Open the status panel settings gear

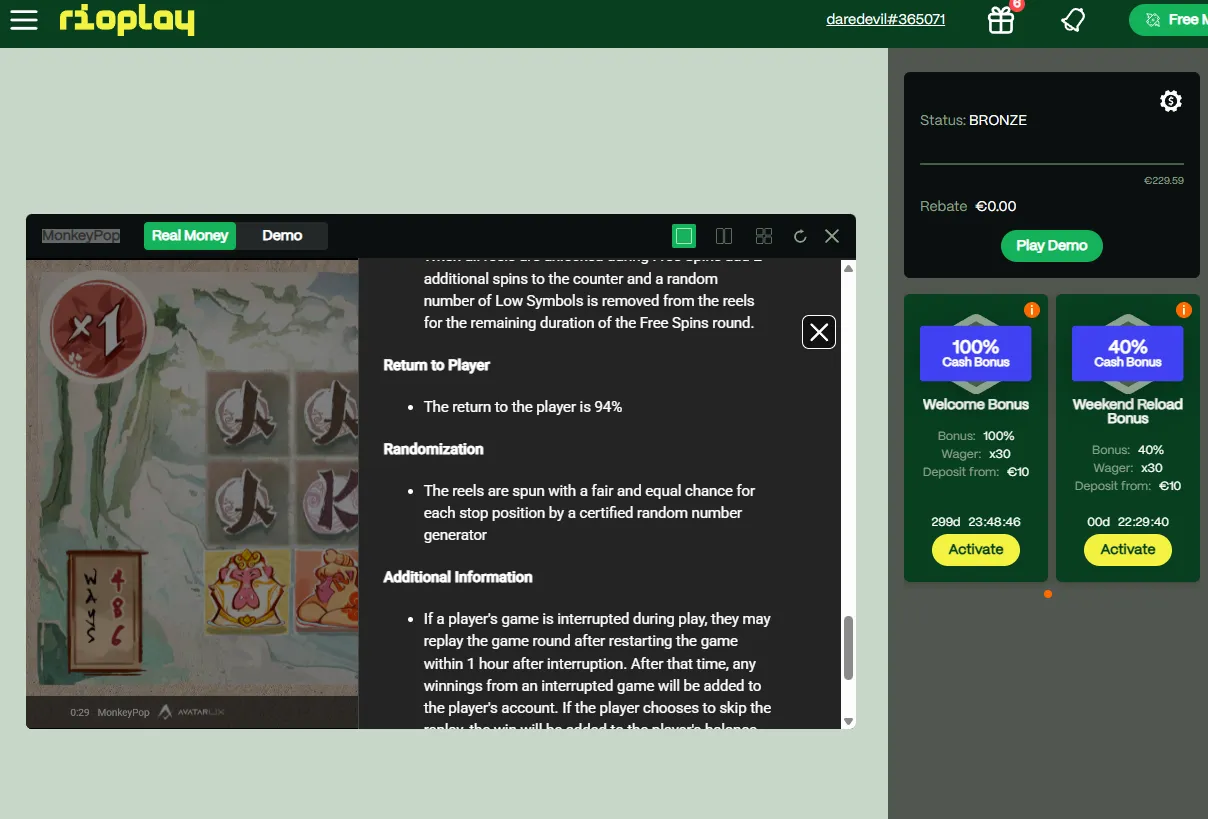pyautogui.click(x=1171, y=101)
